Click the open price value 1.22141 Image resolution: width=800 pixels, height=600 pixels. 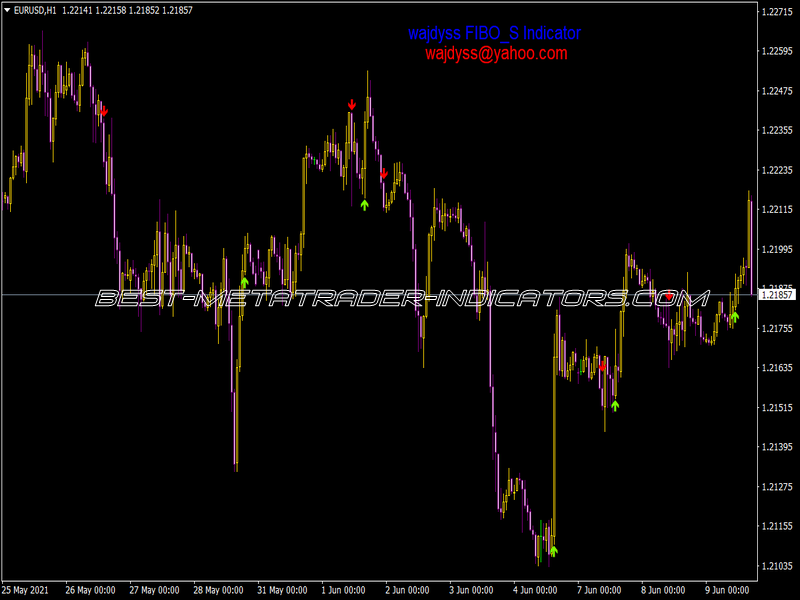point(77,10)
